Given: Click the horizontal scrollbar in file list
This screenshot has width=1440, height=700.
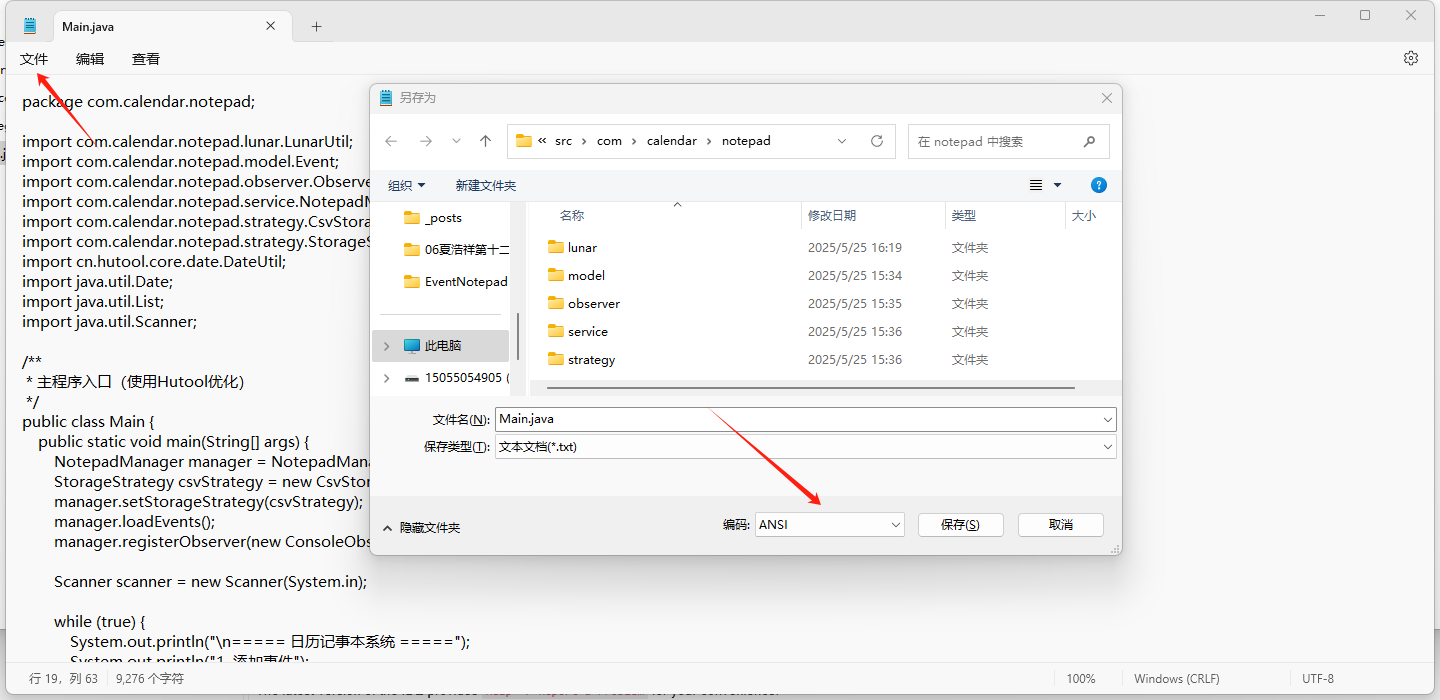Looking at the screenshot, I should pos(810,387).
